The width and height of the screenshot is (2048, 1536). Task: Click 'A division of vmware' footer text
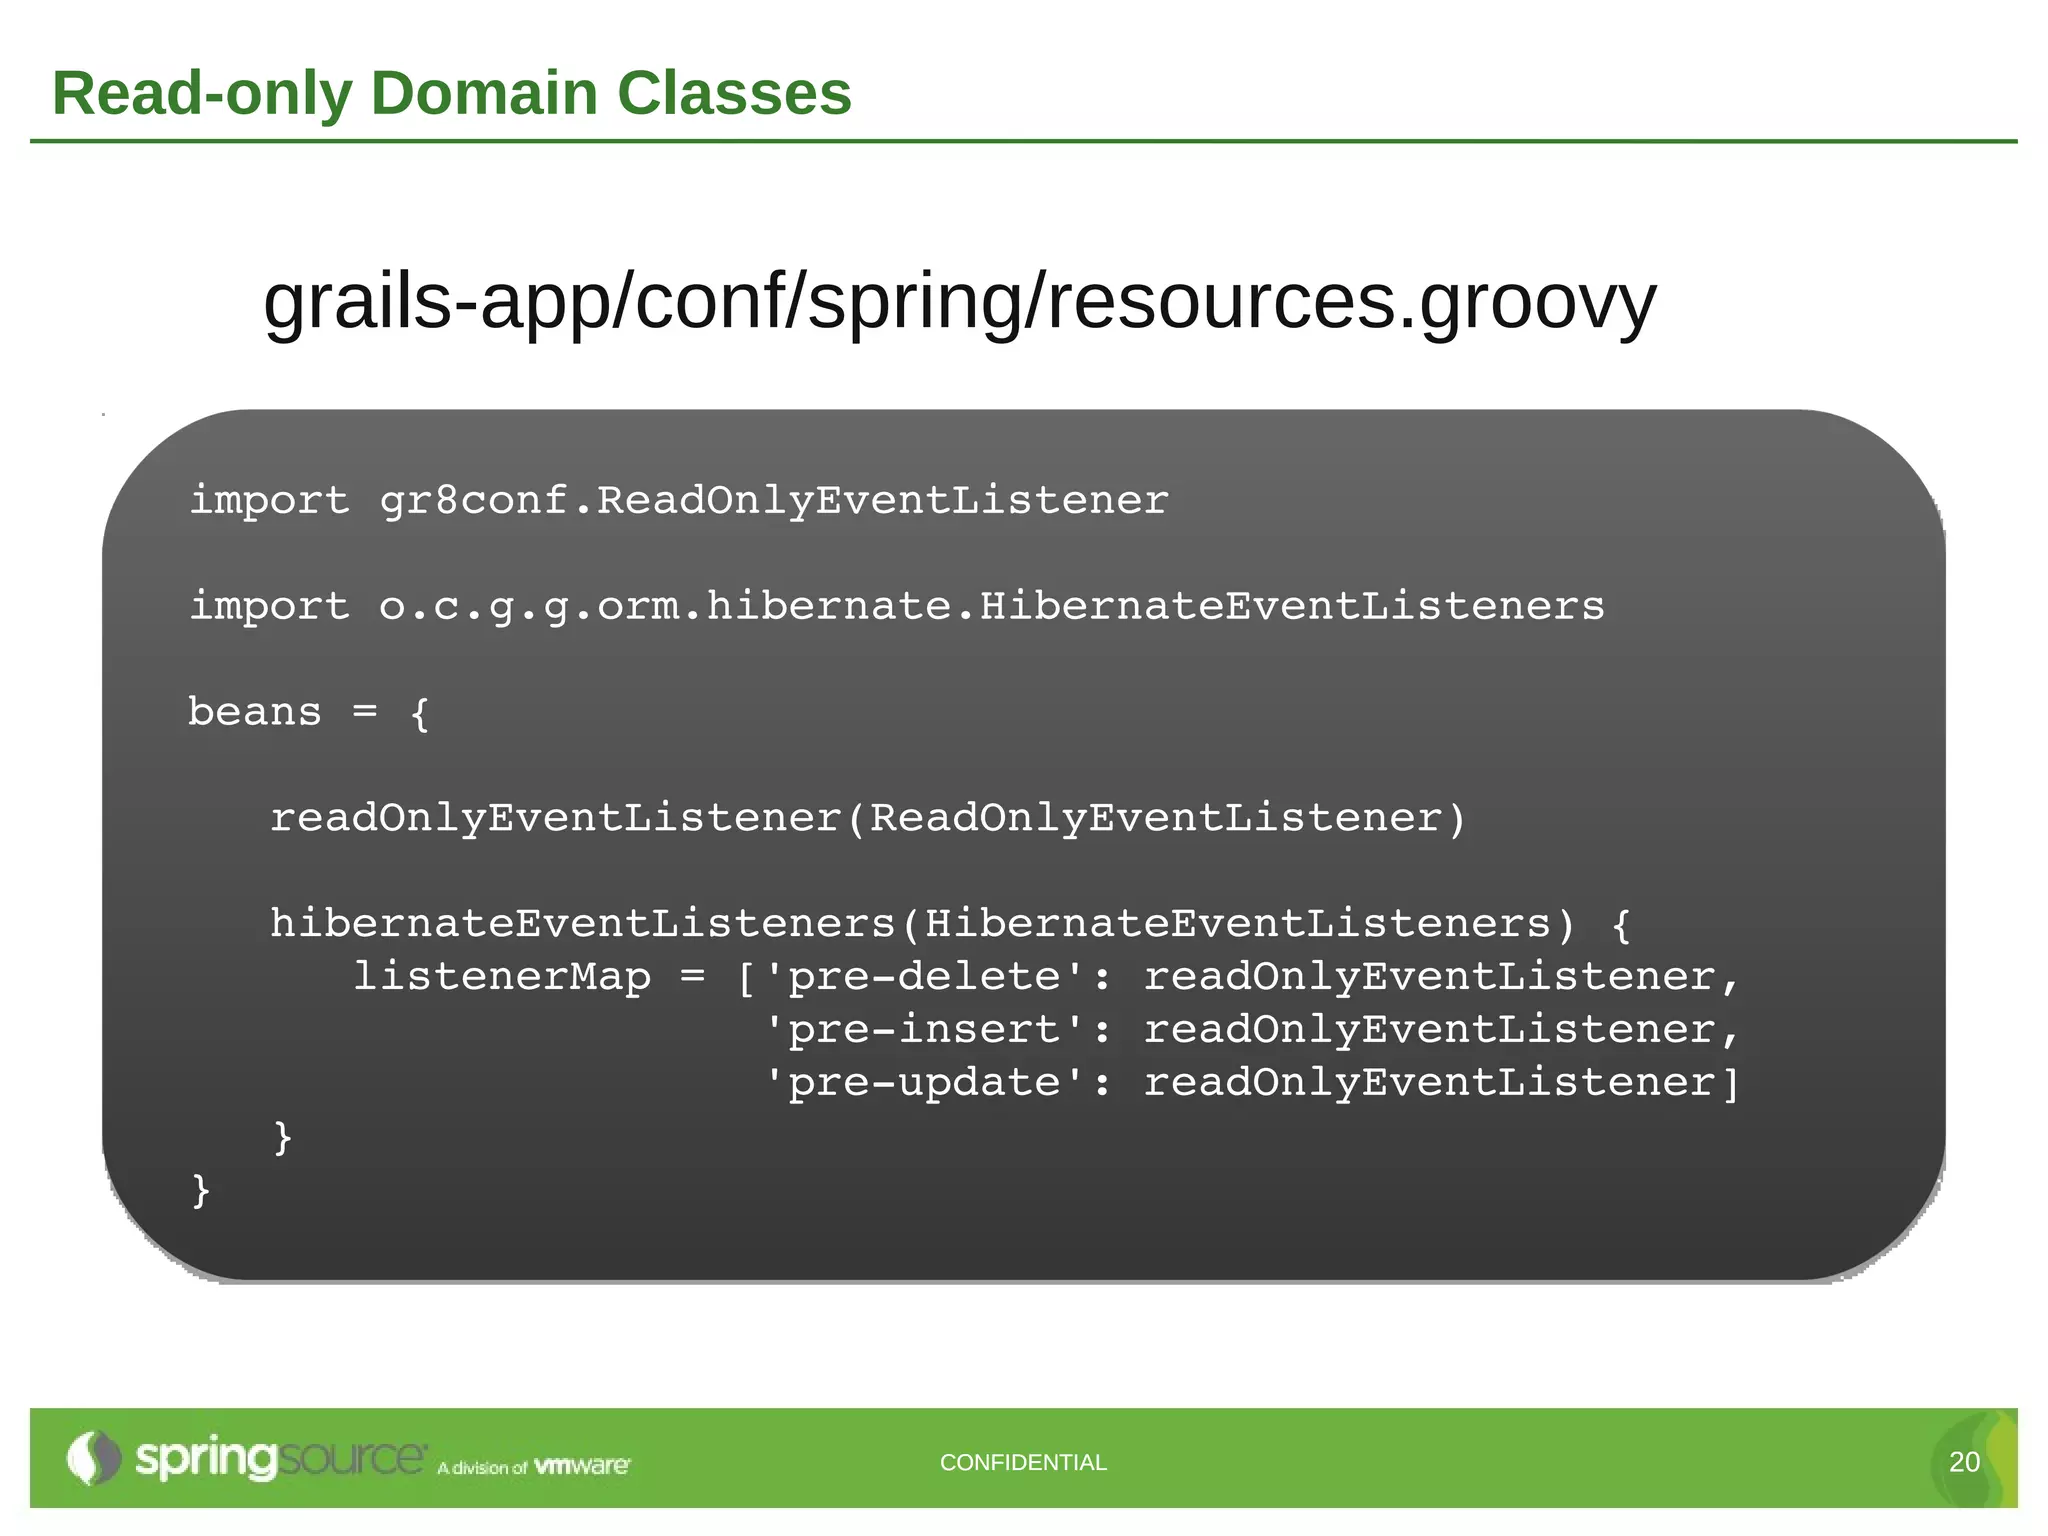pos(534,1467)
